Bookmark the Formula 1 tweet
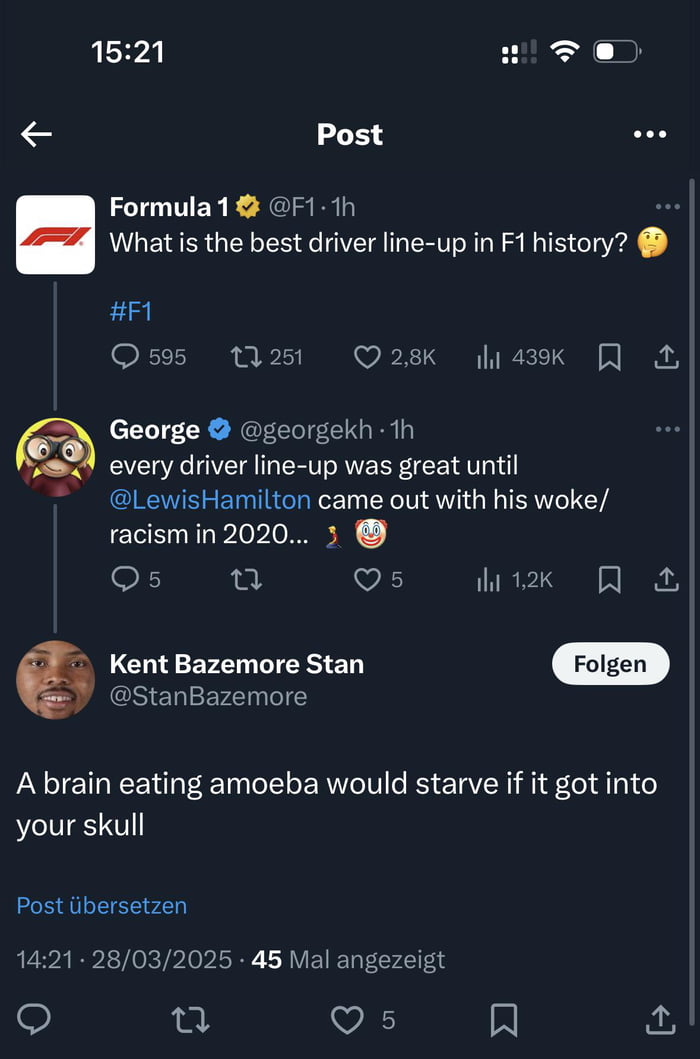Image resolution: width=700 pixels, height=1059 pixels. click(609, 357)
